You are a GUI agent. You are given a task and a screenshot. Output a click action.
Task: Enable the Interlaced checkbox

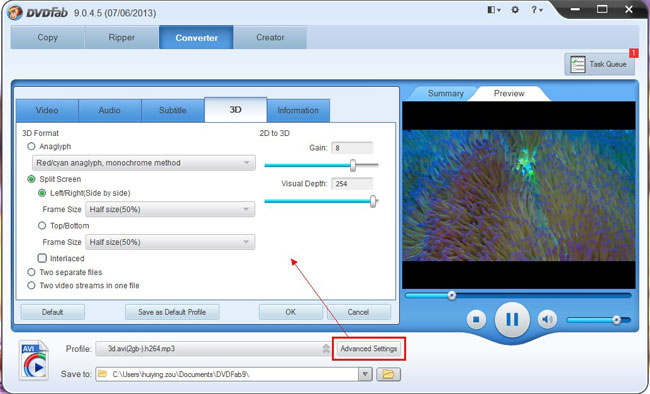click(42, 258)
